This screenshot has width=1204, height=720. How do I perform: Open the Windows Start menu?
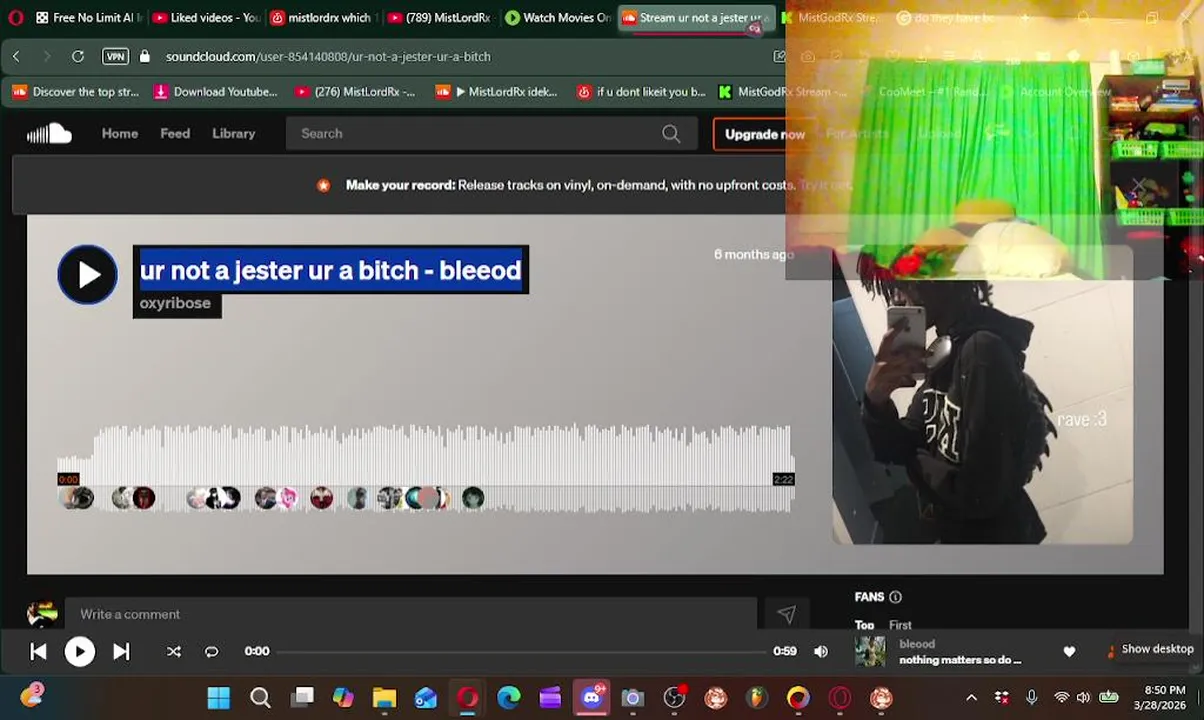coord(218,698)
